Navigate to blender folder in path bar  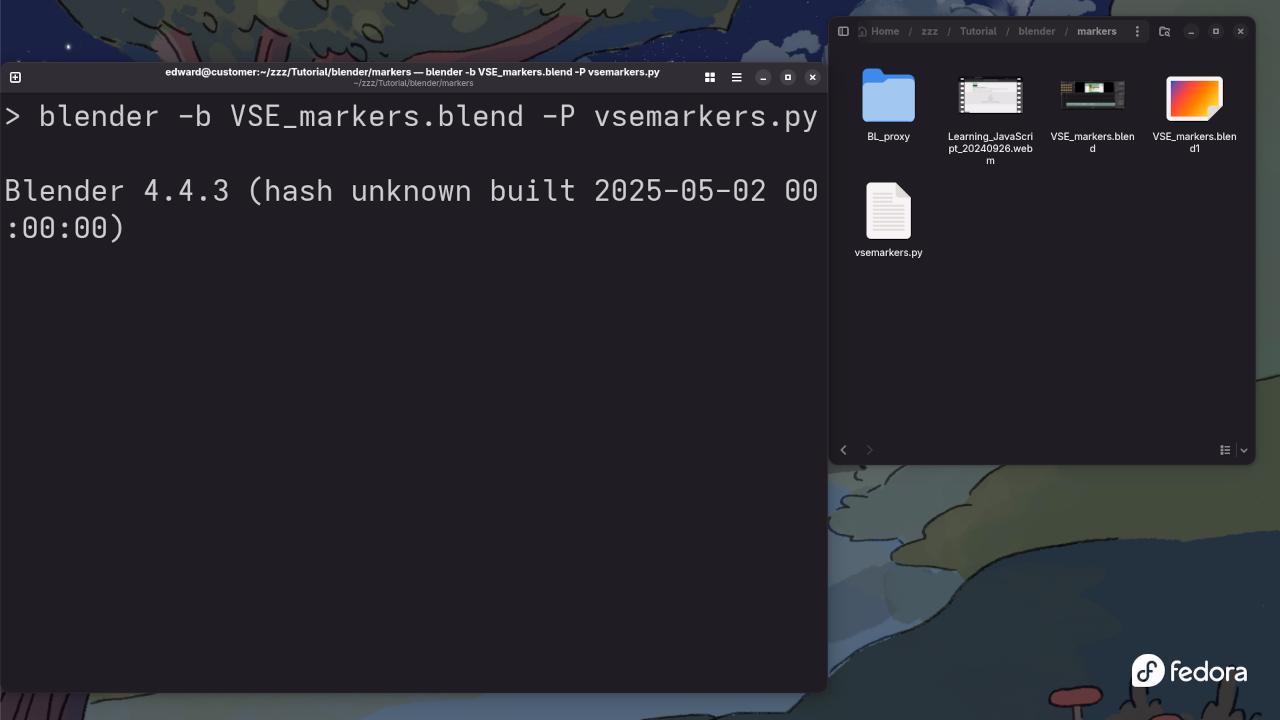(1037, 31)
